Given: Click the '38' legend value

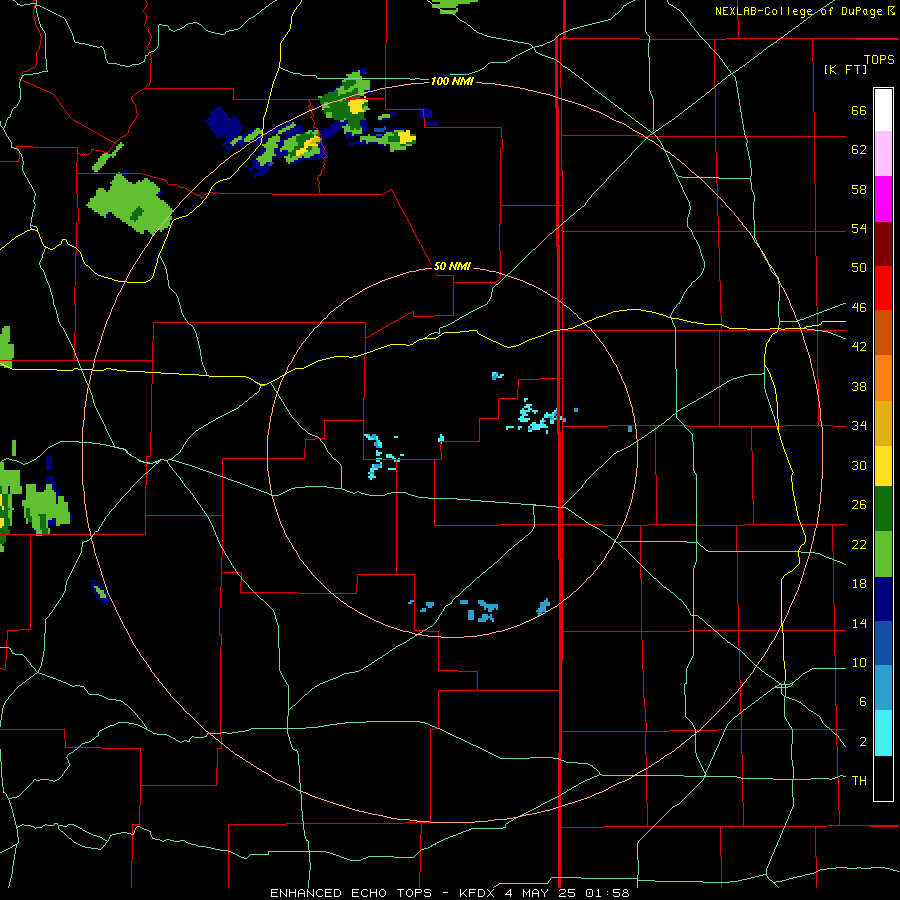Looking at the screenshot, I should pos(859,386).
